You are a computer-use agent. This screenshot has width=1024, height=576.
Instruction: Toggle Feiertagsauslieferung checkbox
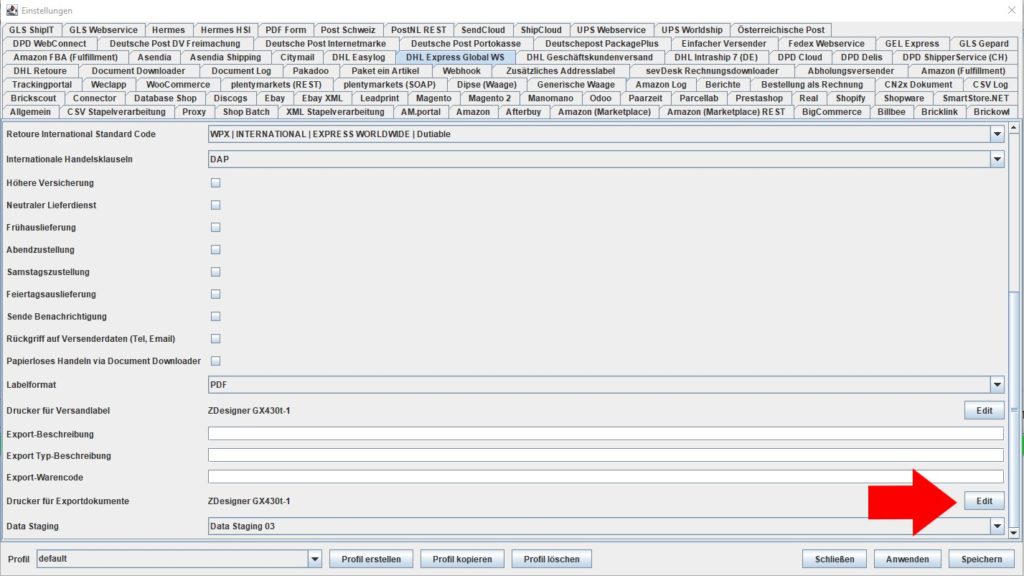(x=216, y=294)
